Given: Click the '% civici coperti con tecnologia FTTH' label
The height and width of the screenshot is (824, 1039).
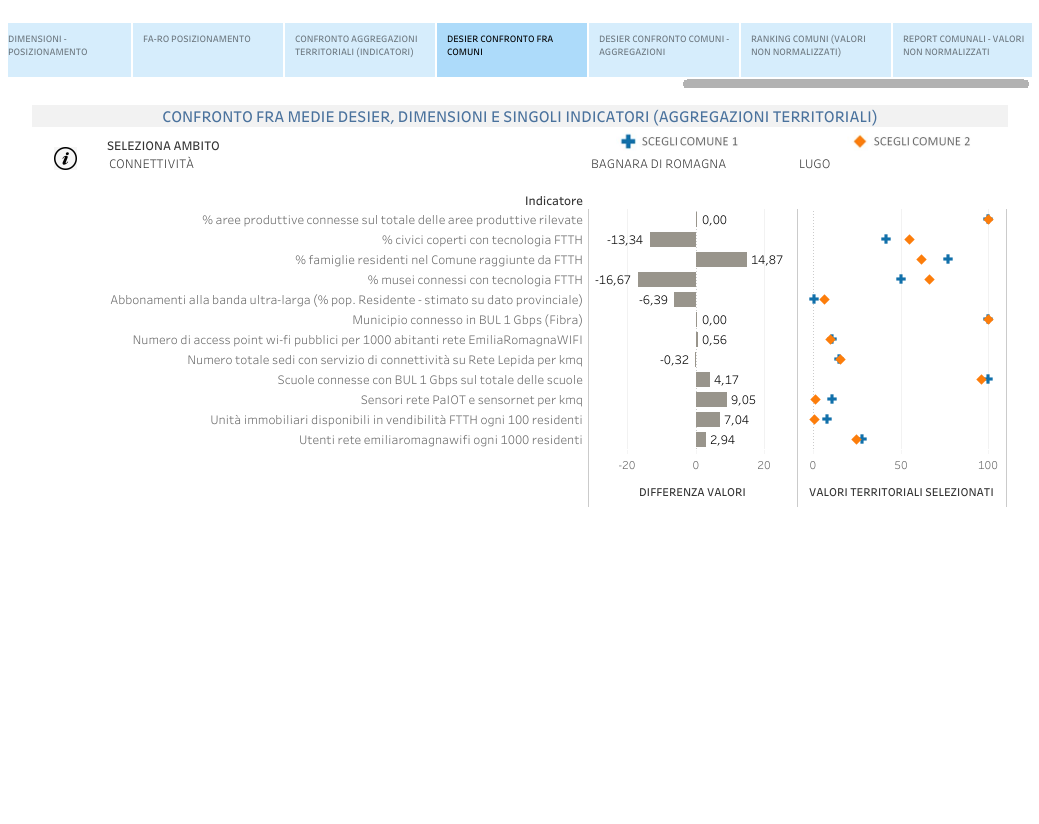Looking at the screenshot, I should pyautogui.click(x=482, y=240).
